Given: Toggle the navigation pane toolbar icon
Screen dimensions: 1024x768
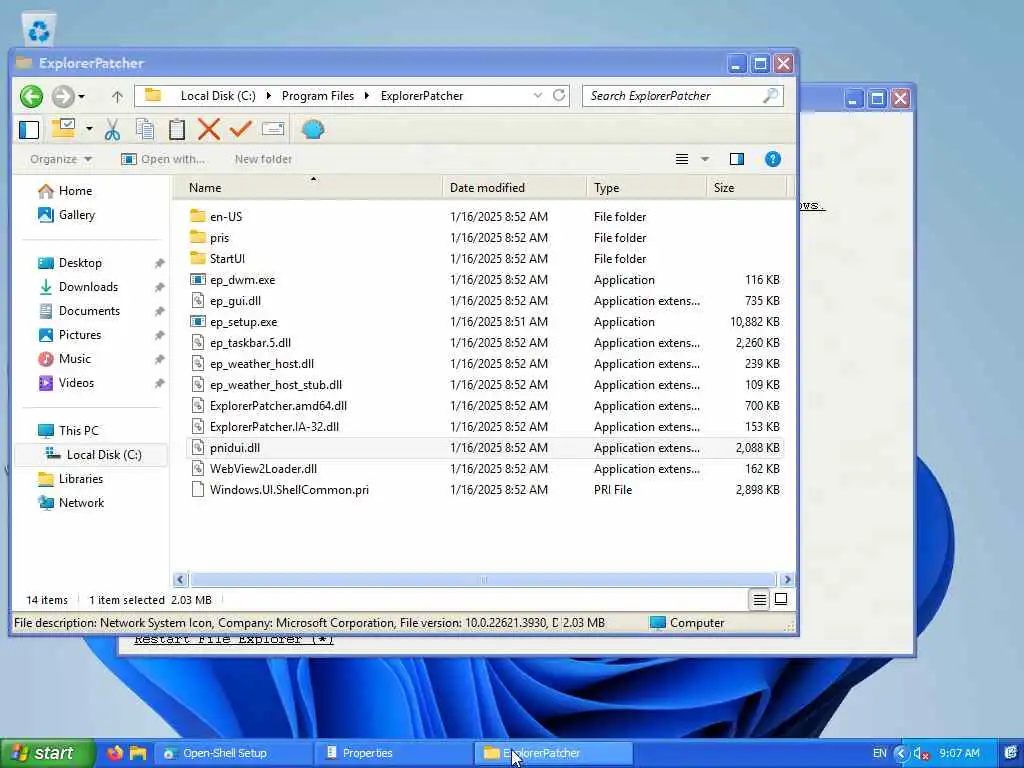Looking at the screenshot, I should (x=29, y=129).
